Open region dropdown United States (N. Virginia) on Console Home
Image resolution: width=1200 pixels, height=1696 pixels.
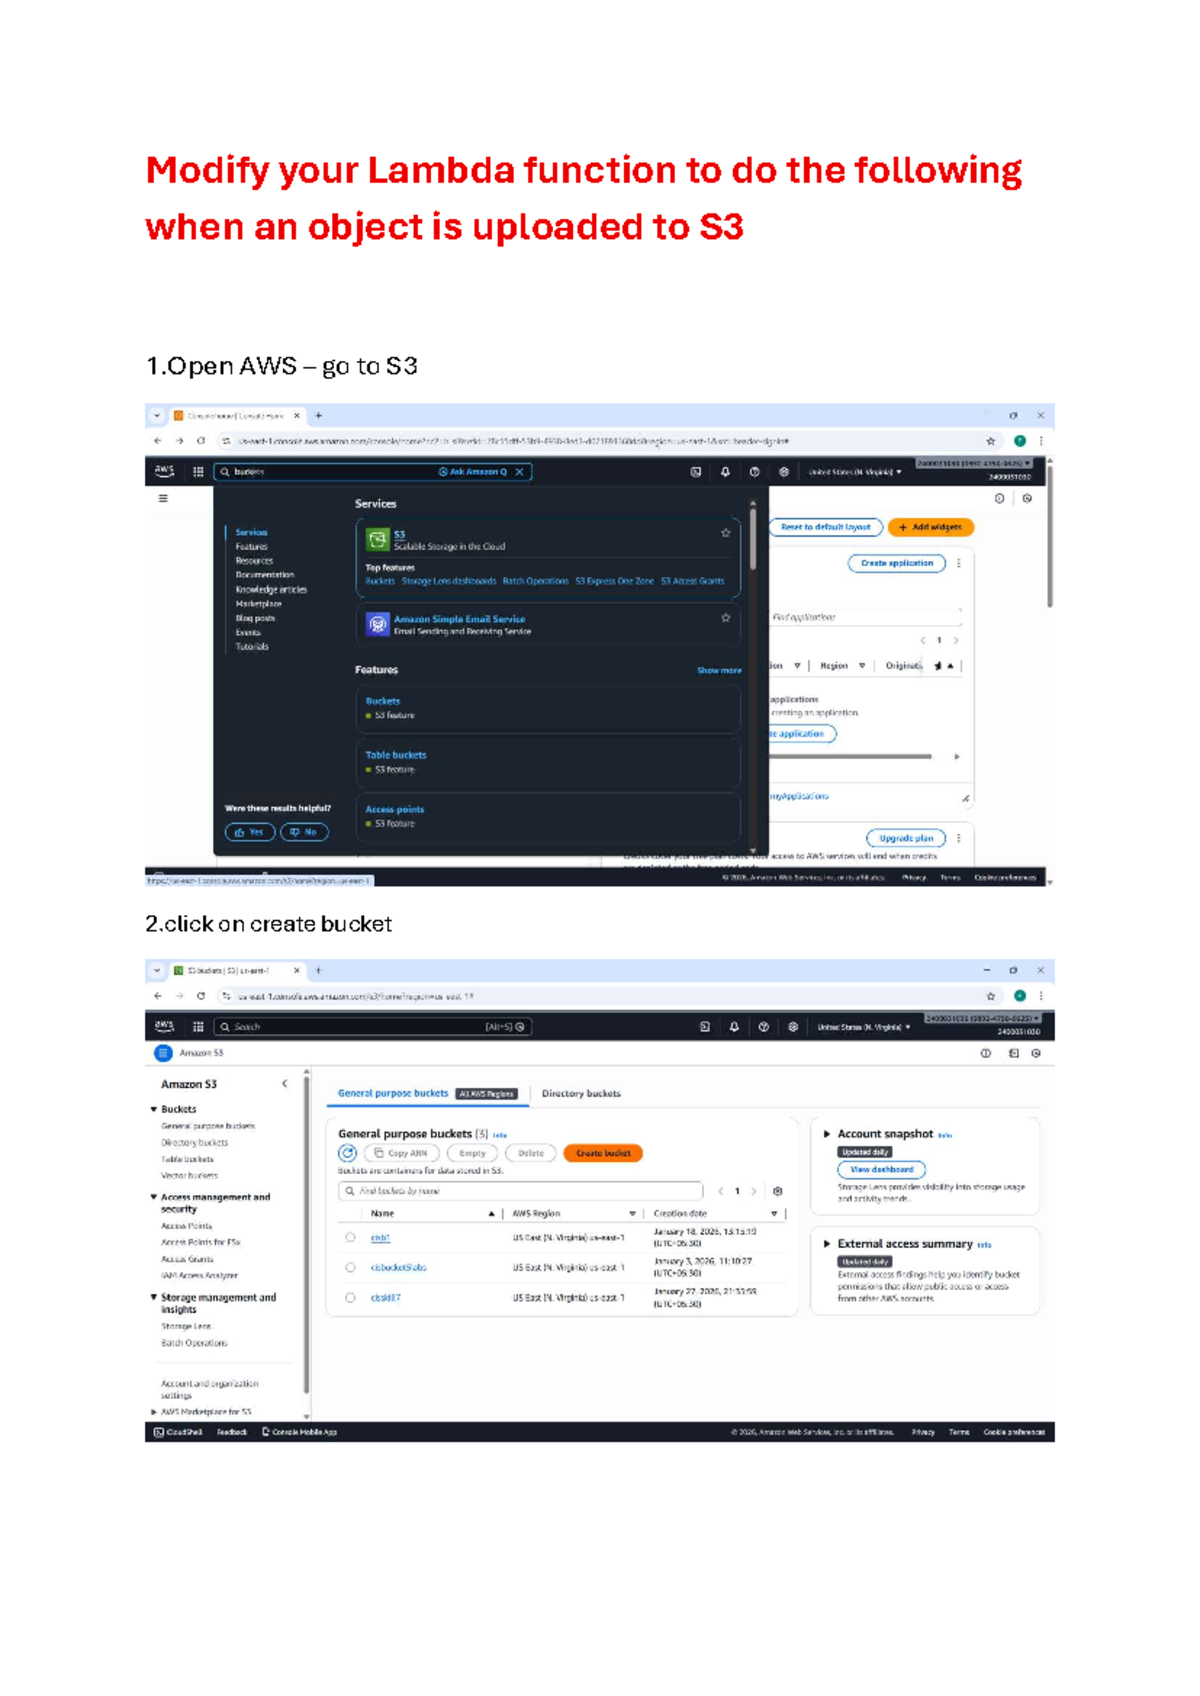coord(855,472)
